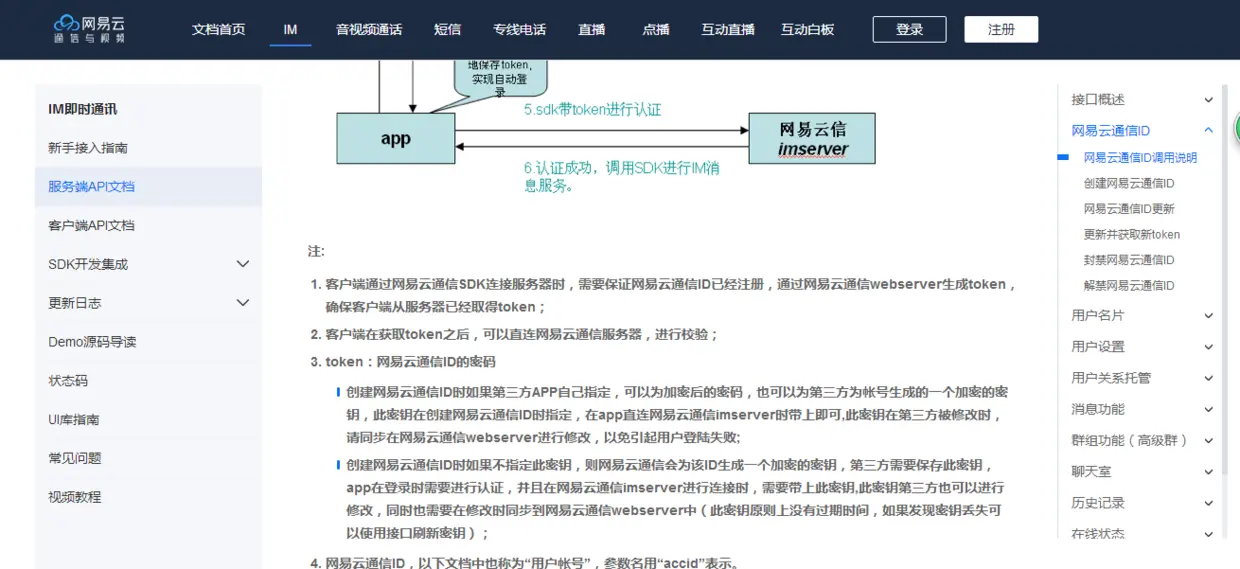Viewport: 1240px width, 569px height.
Task: Open 音视频通话 documentation tab
Action: click(369, 30)
